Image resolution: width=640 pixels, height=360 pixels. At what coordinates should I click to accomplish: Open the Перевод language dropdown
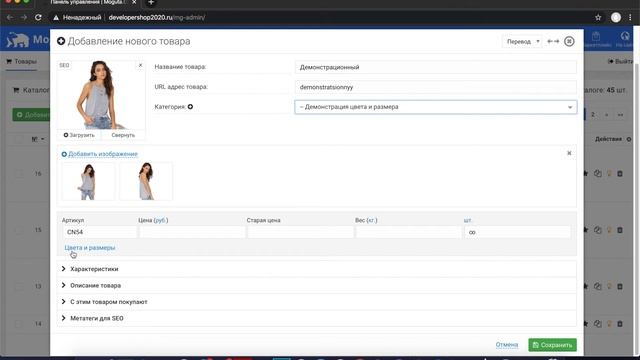(522, 41)
